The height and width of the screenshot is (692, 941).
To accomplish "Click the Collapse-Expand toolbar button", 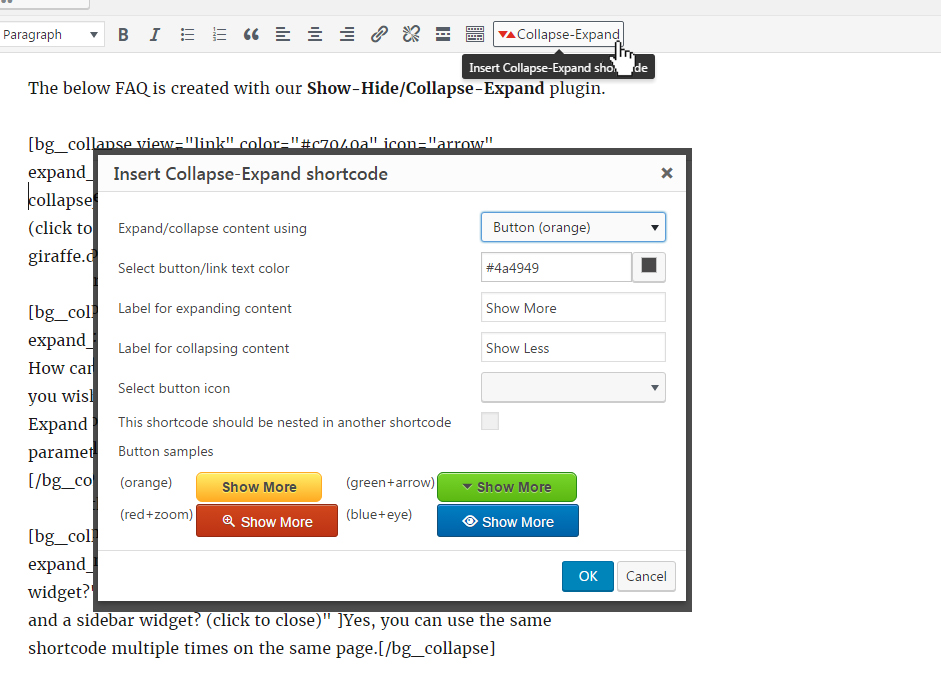I will tap(558, 33).
